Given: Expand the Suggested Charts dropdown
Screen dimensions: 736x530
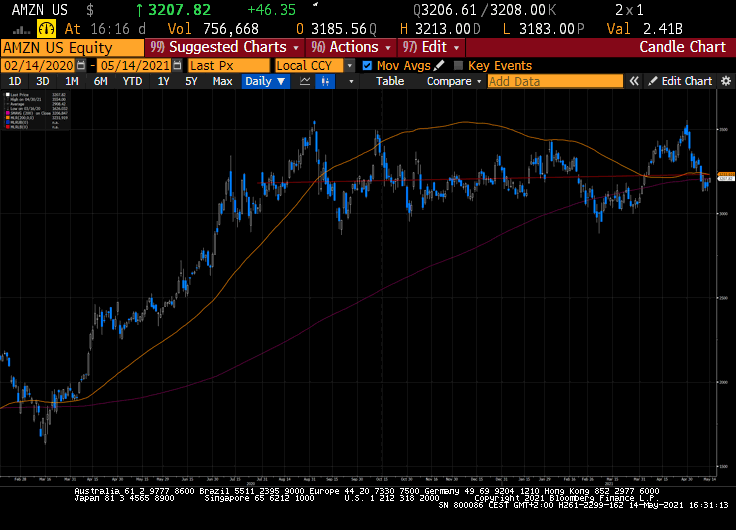Looking at the screenshot, I should click(224, 47).
